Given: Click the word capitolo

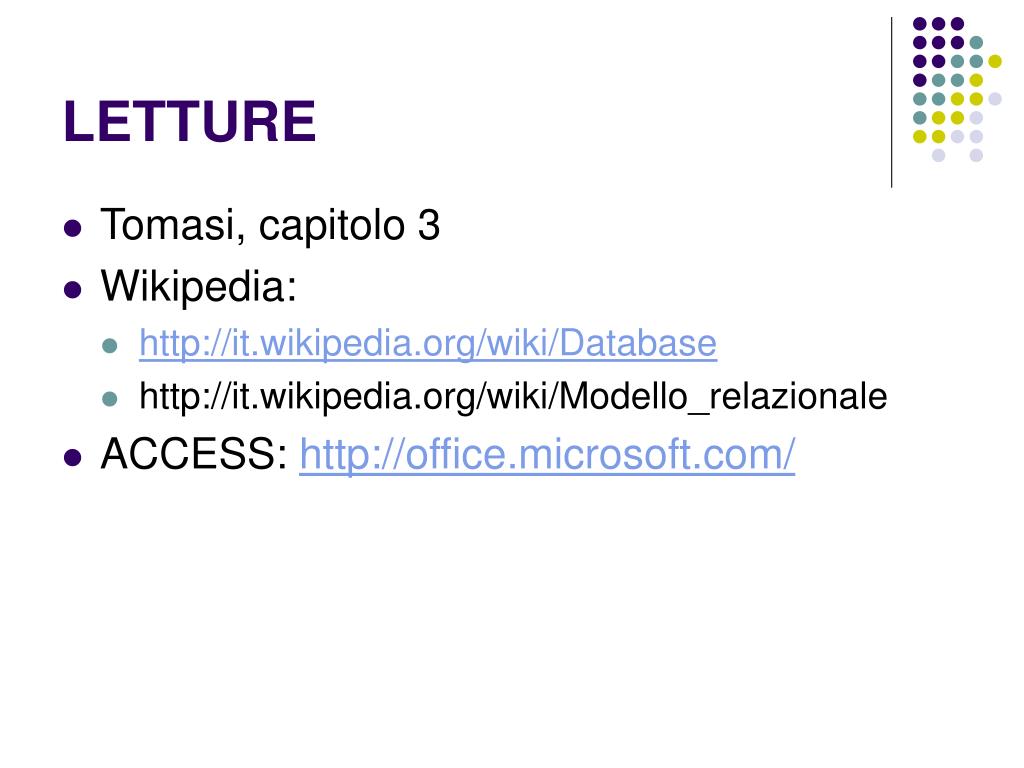Looking at the screenshot, I should [x=332, y=227].
